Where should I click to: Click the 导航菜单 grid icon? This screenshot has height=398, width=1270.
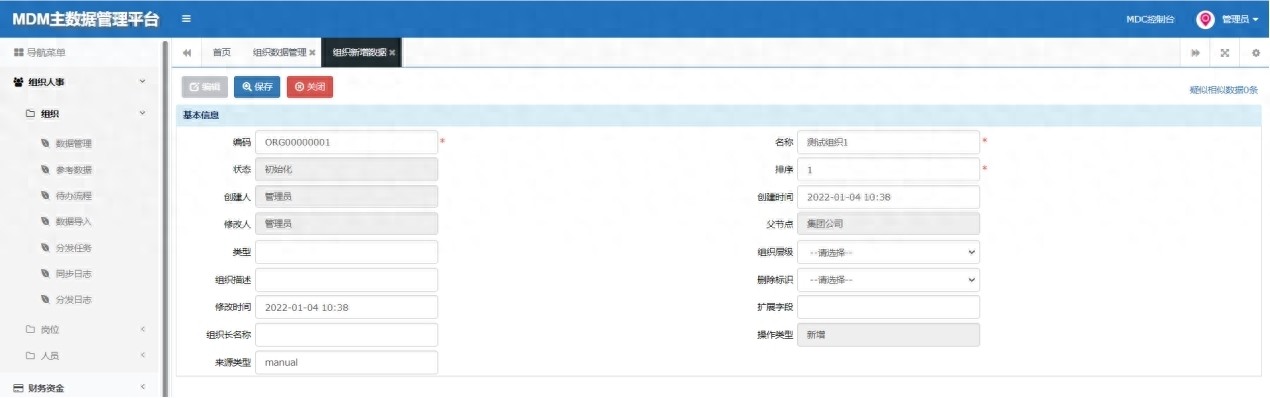pos(18,52)
